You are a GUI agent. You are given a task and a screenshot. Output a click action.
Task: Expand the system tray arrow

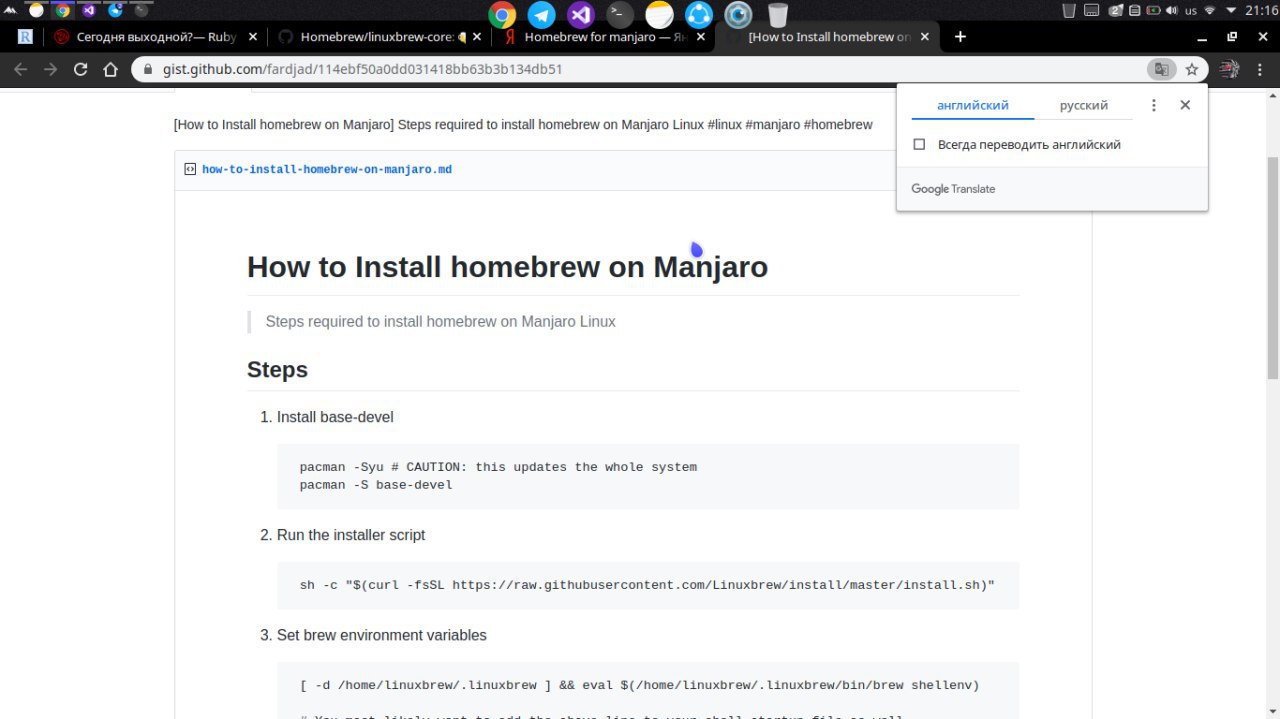(1230, 11)
